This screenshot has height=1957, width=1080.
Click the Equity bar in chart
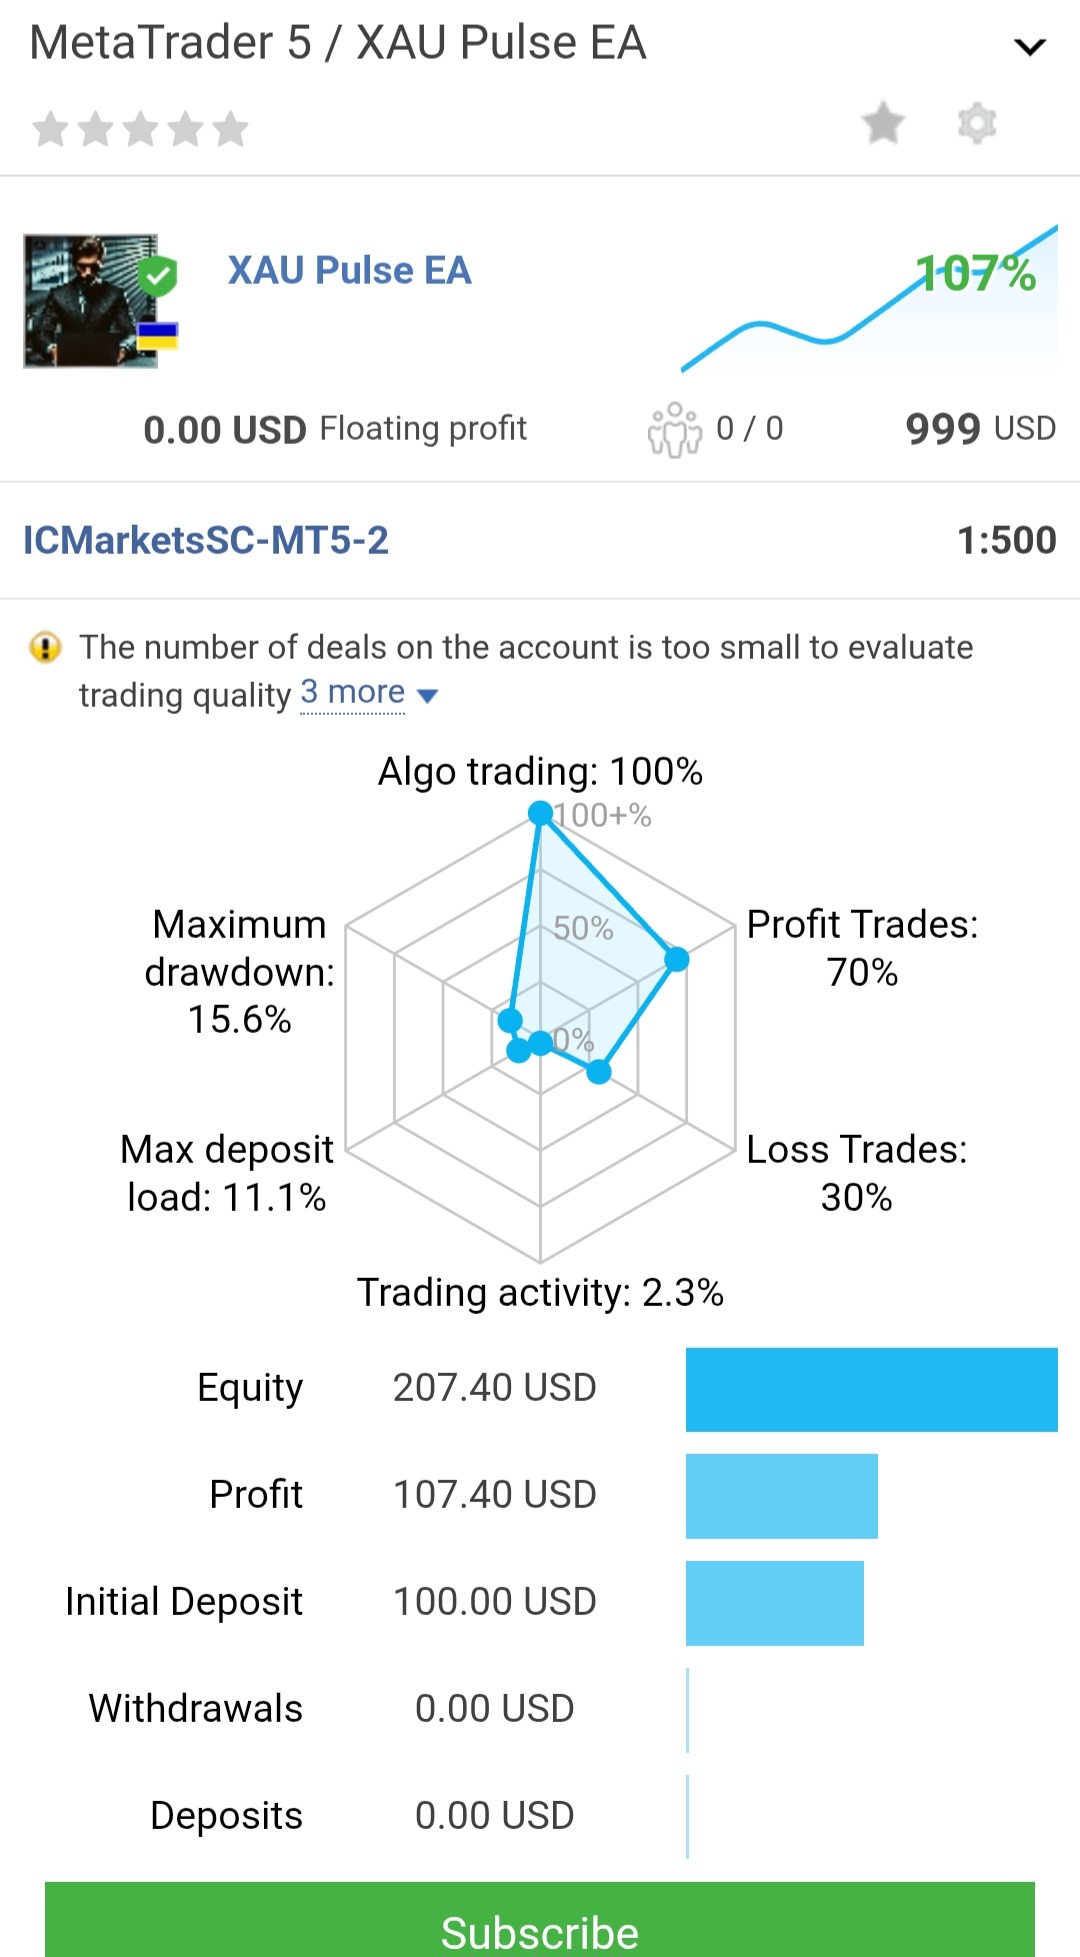click(871, 1389)
